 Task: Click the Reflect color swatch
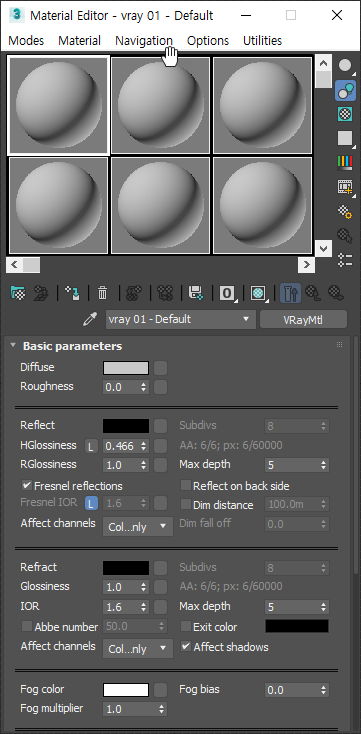pyautogui.click(x=126, y=426)
